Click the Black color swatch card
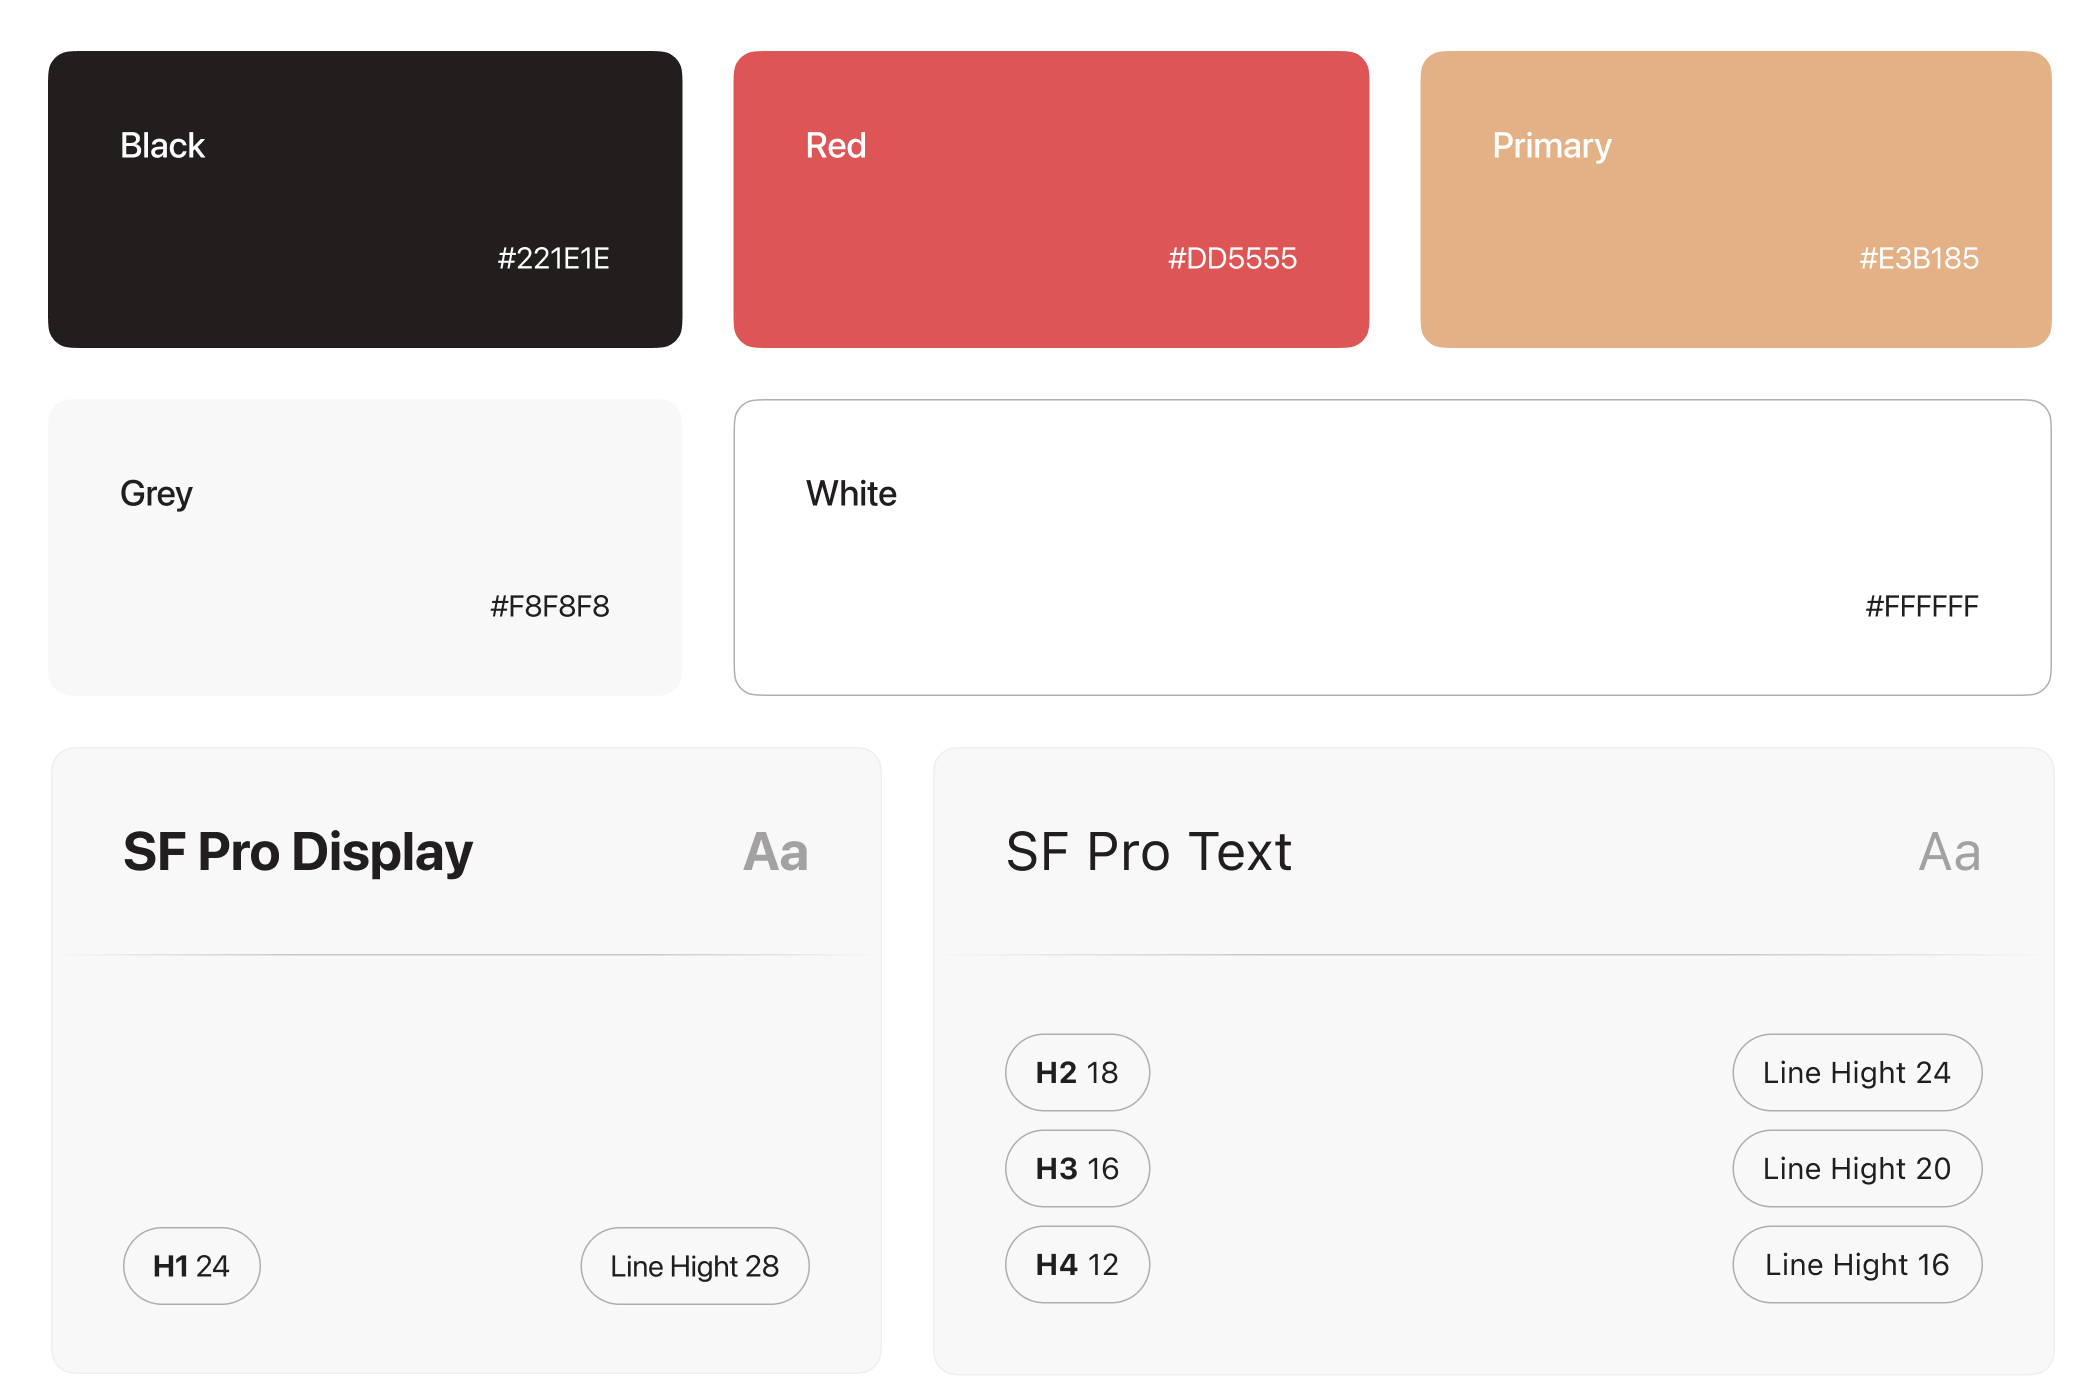 (x=365, y=199)
